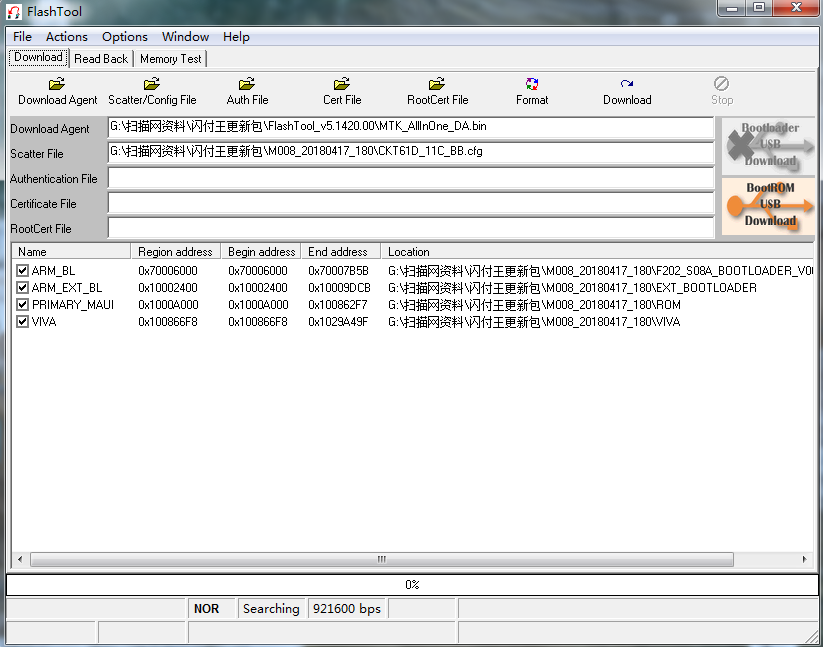The image size is (823, 647).
Task: Click the Region address column header
Action: pyautogui.click(x=175, y=252)
